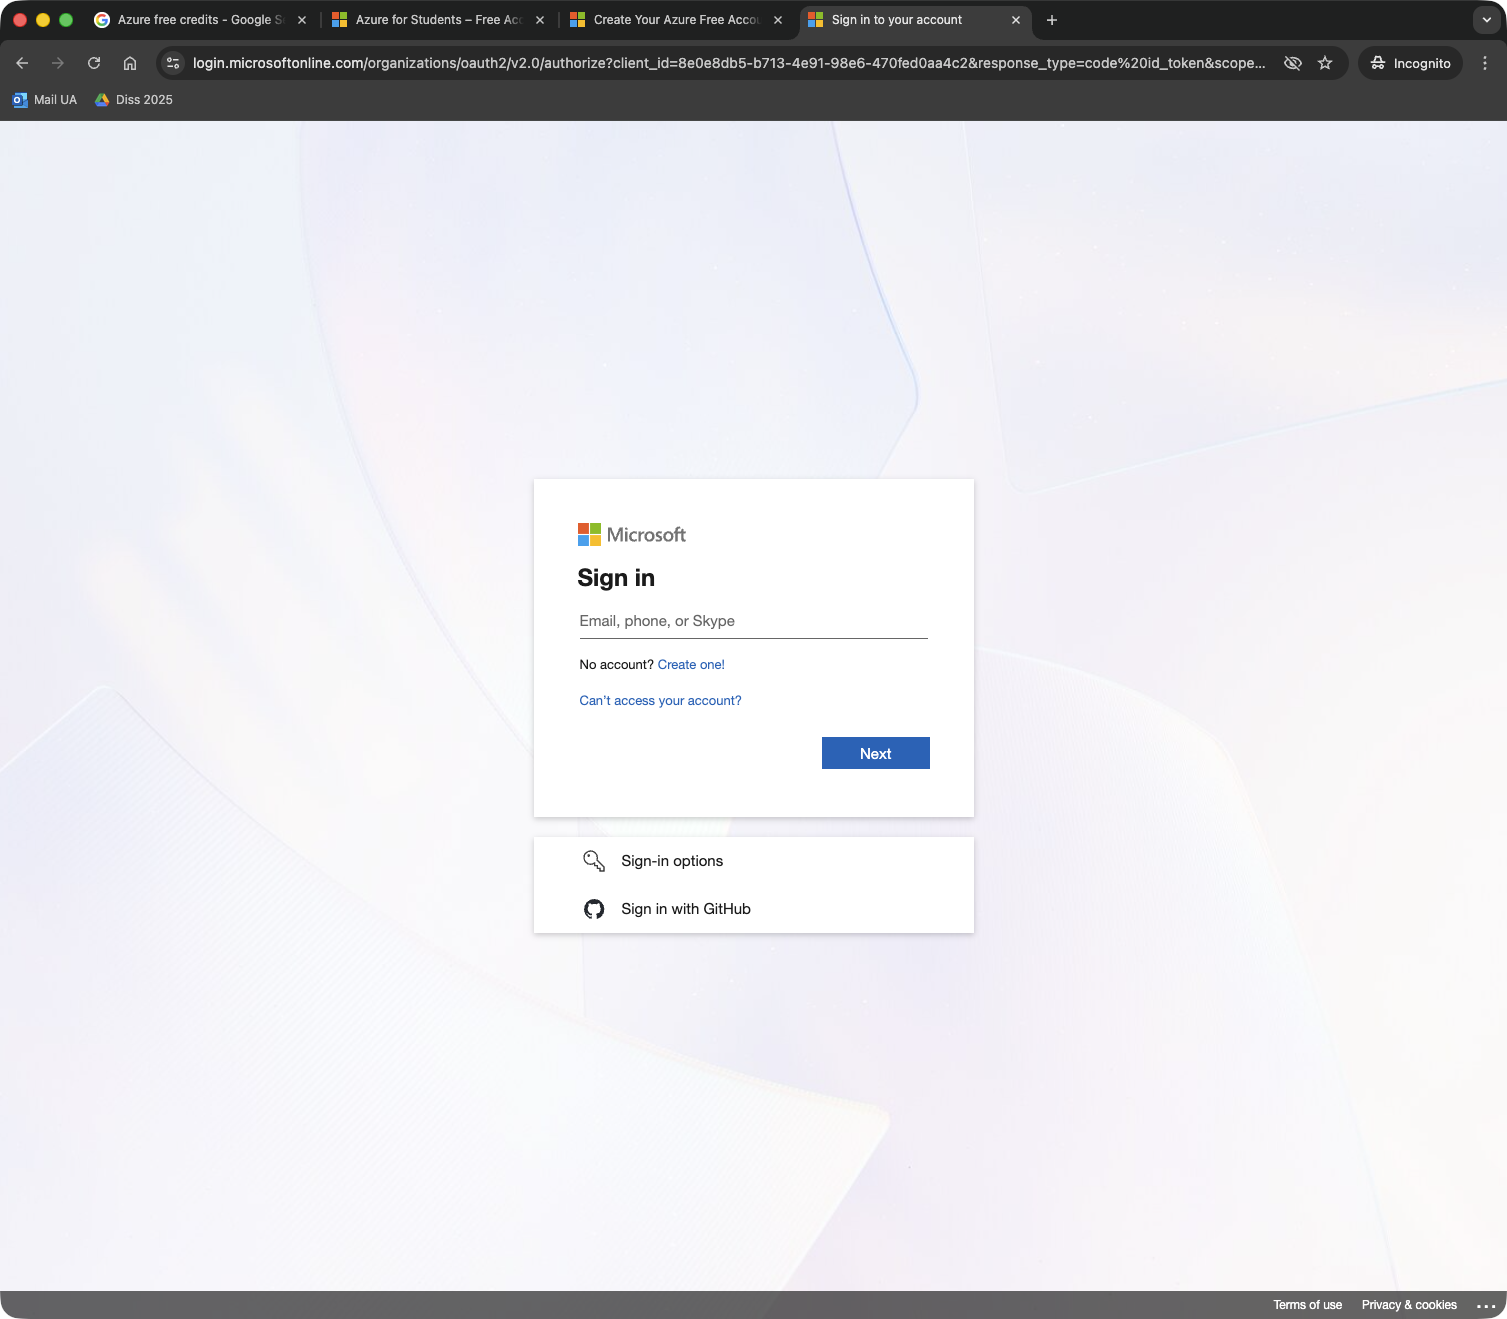Open Chrome three-dot menu
This screenshot has height=1319, width=1507.
pyautogui.click(x=1485, y=63)
